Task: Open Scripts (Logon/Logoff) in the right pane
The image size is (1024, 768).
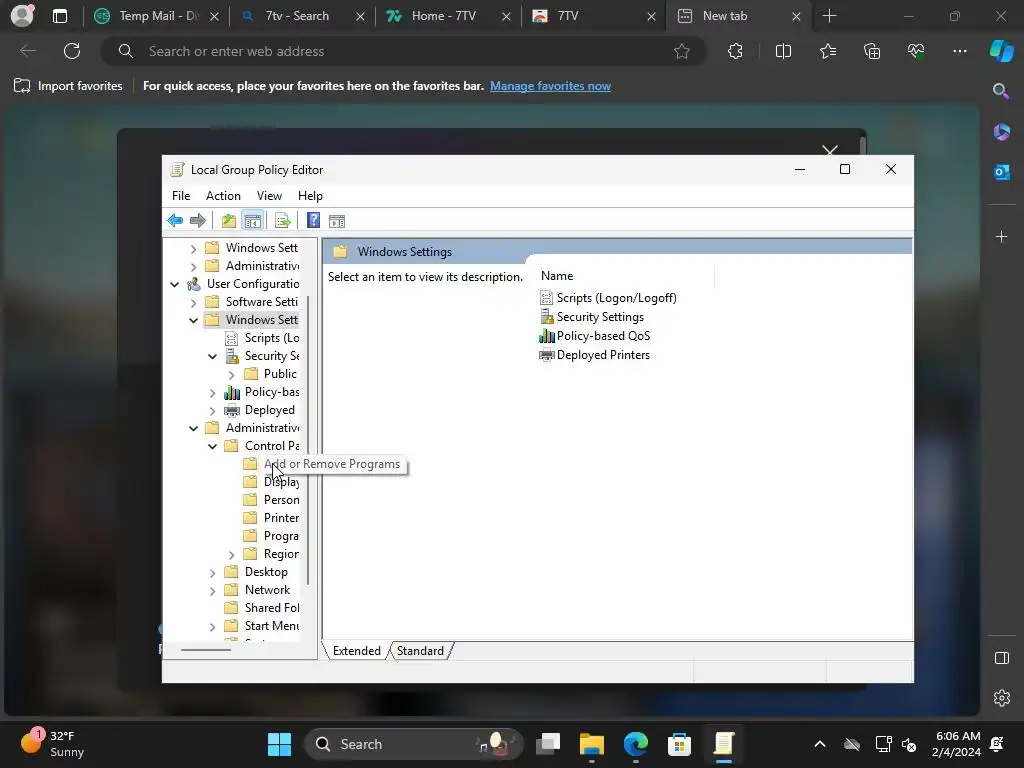Action: (x=608, y=298)
